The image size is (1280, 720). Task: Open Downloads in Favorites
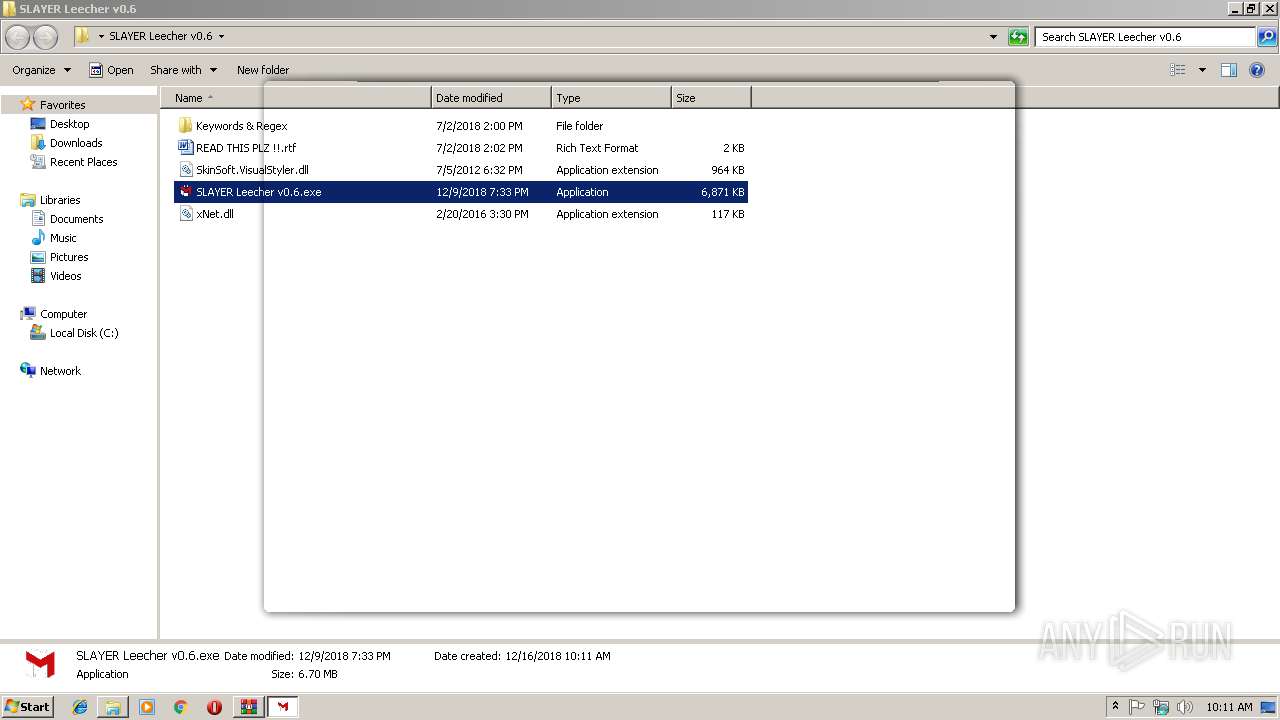pos(76,143)
